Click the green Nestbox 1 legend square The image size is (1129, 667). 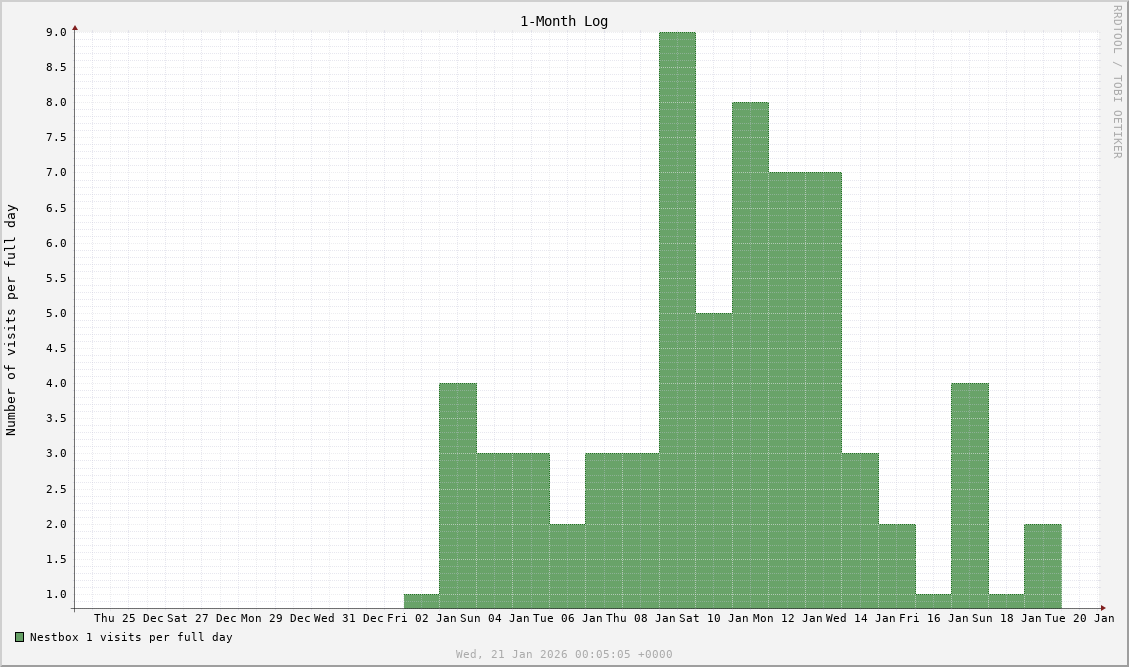point(19,637)
